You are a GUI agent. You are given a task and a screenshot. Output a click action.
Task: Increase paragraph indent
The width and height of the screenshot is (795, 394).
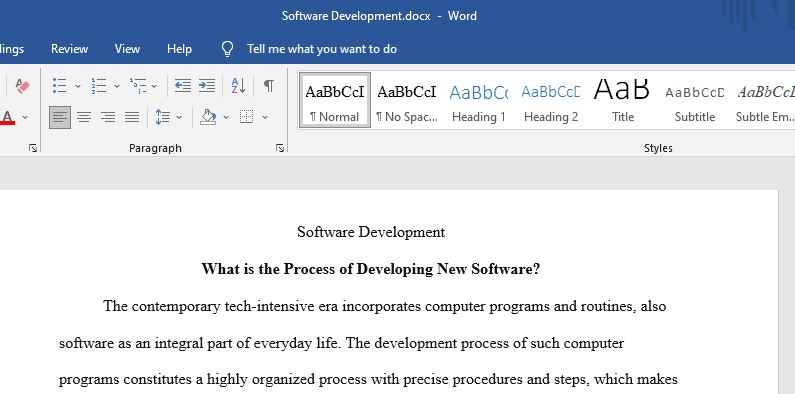coord(206,86)
